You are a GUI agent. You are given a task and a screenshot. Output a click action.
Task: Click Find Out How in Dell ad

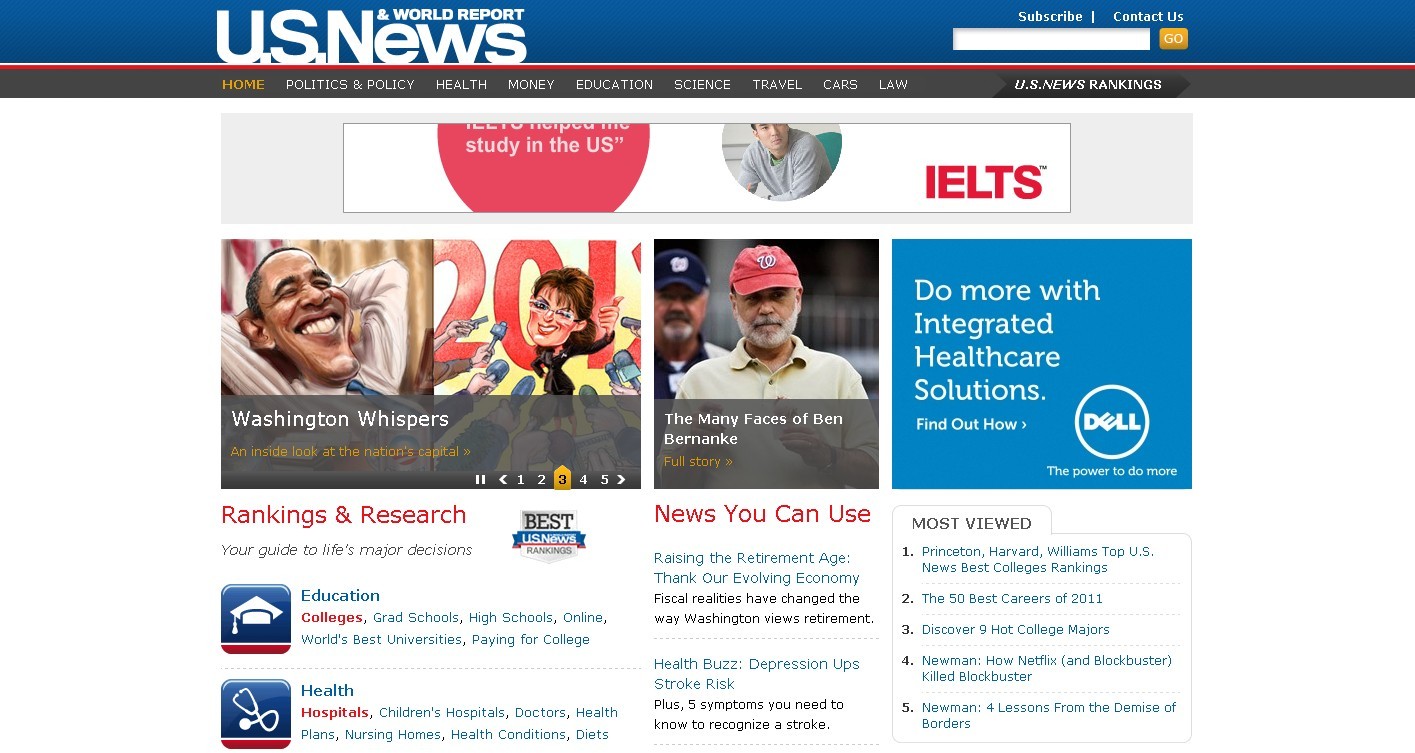point(971,424)
